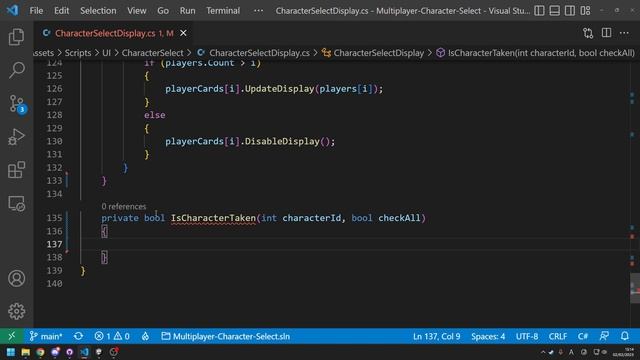Image resolution: width=640 pixels, height=360 pixels.
Task: Click the CharacterSelect folder breadcrumb
Action: (x=152, y=53)
